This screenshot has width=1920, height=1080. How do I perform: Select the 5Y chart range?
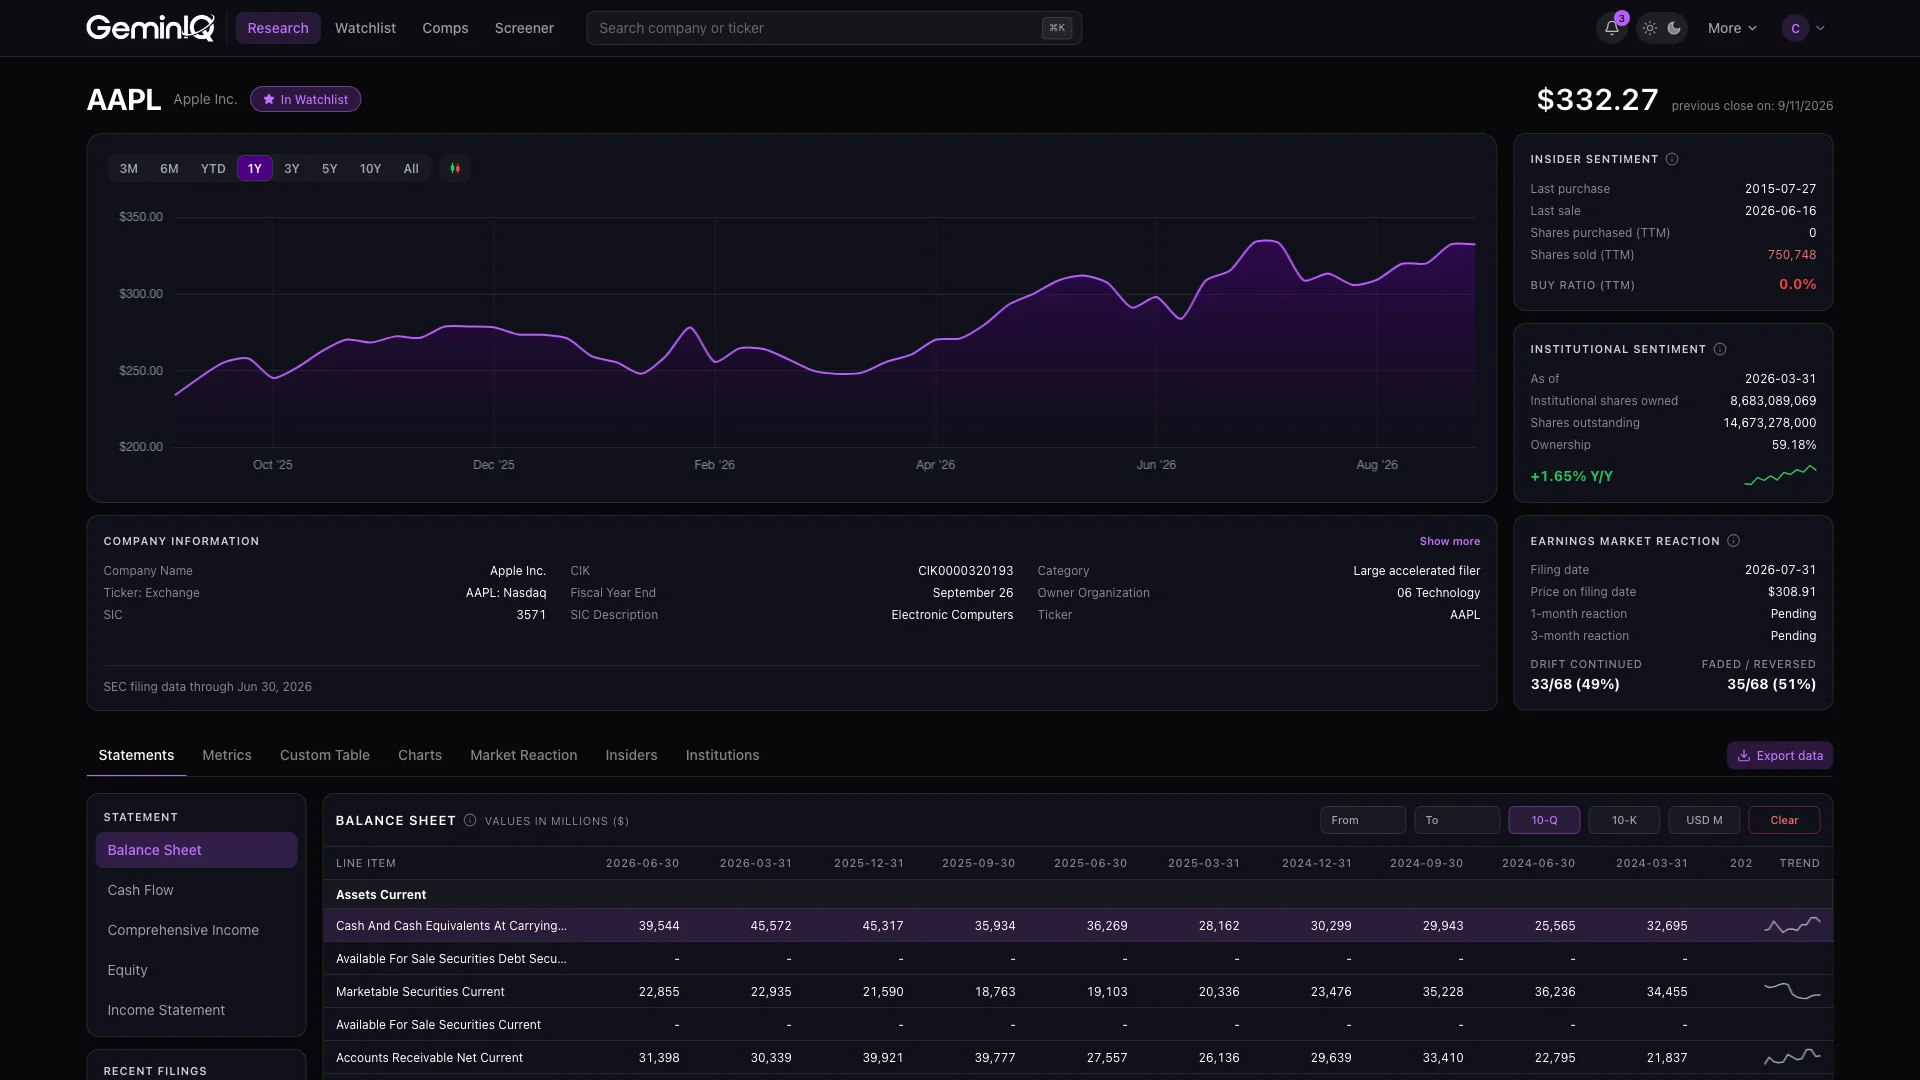[330, 169]
